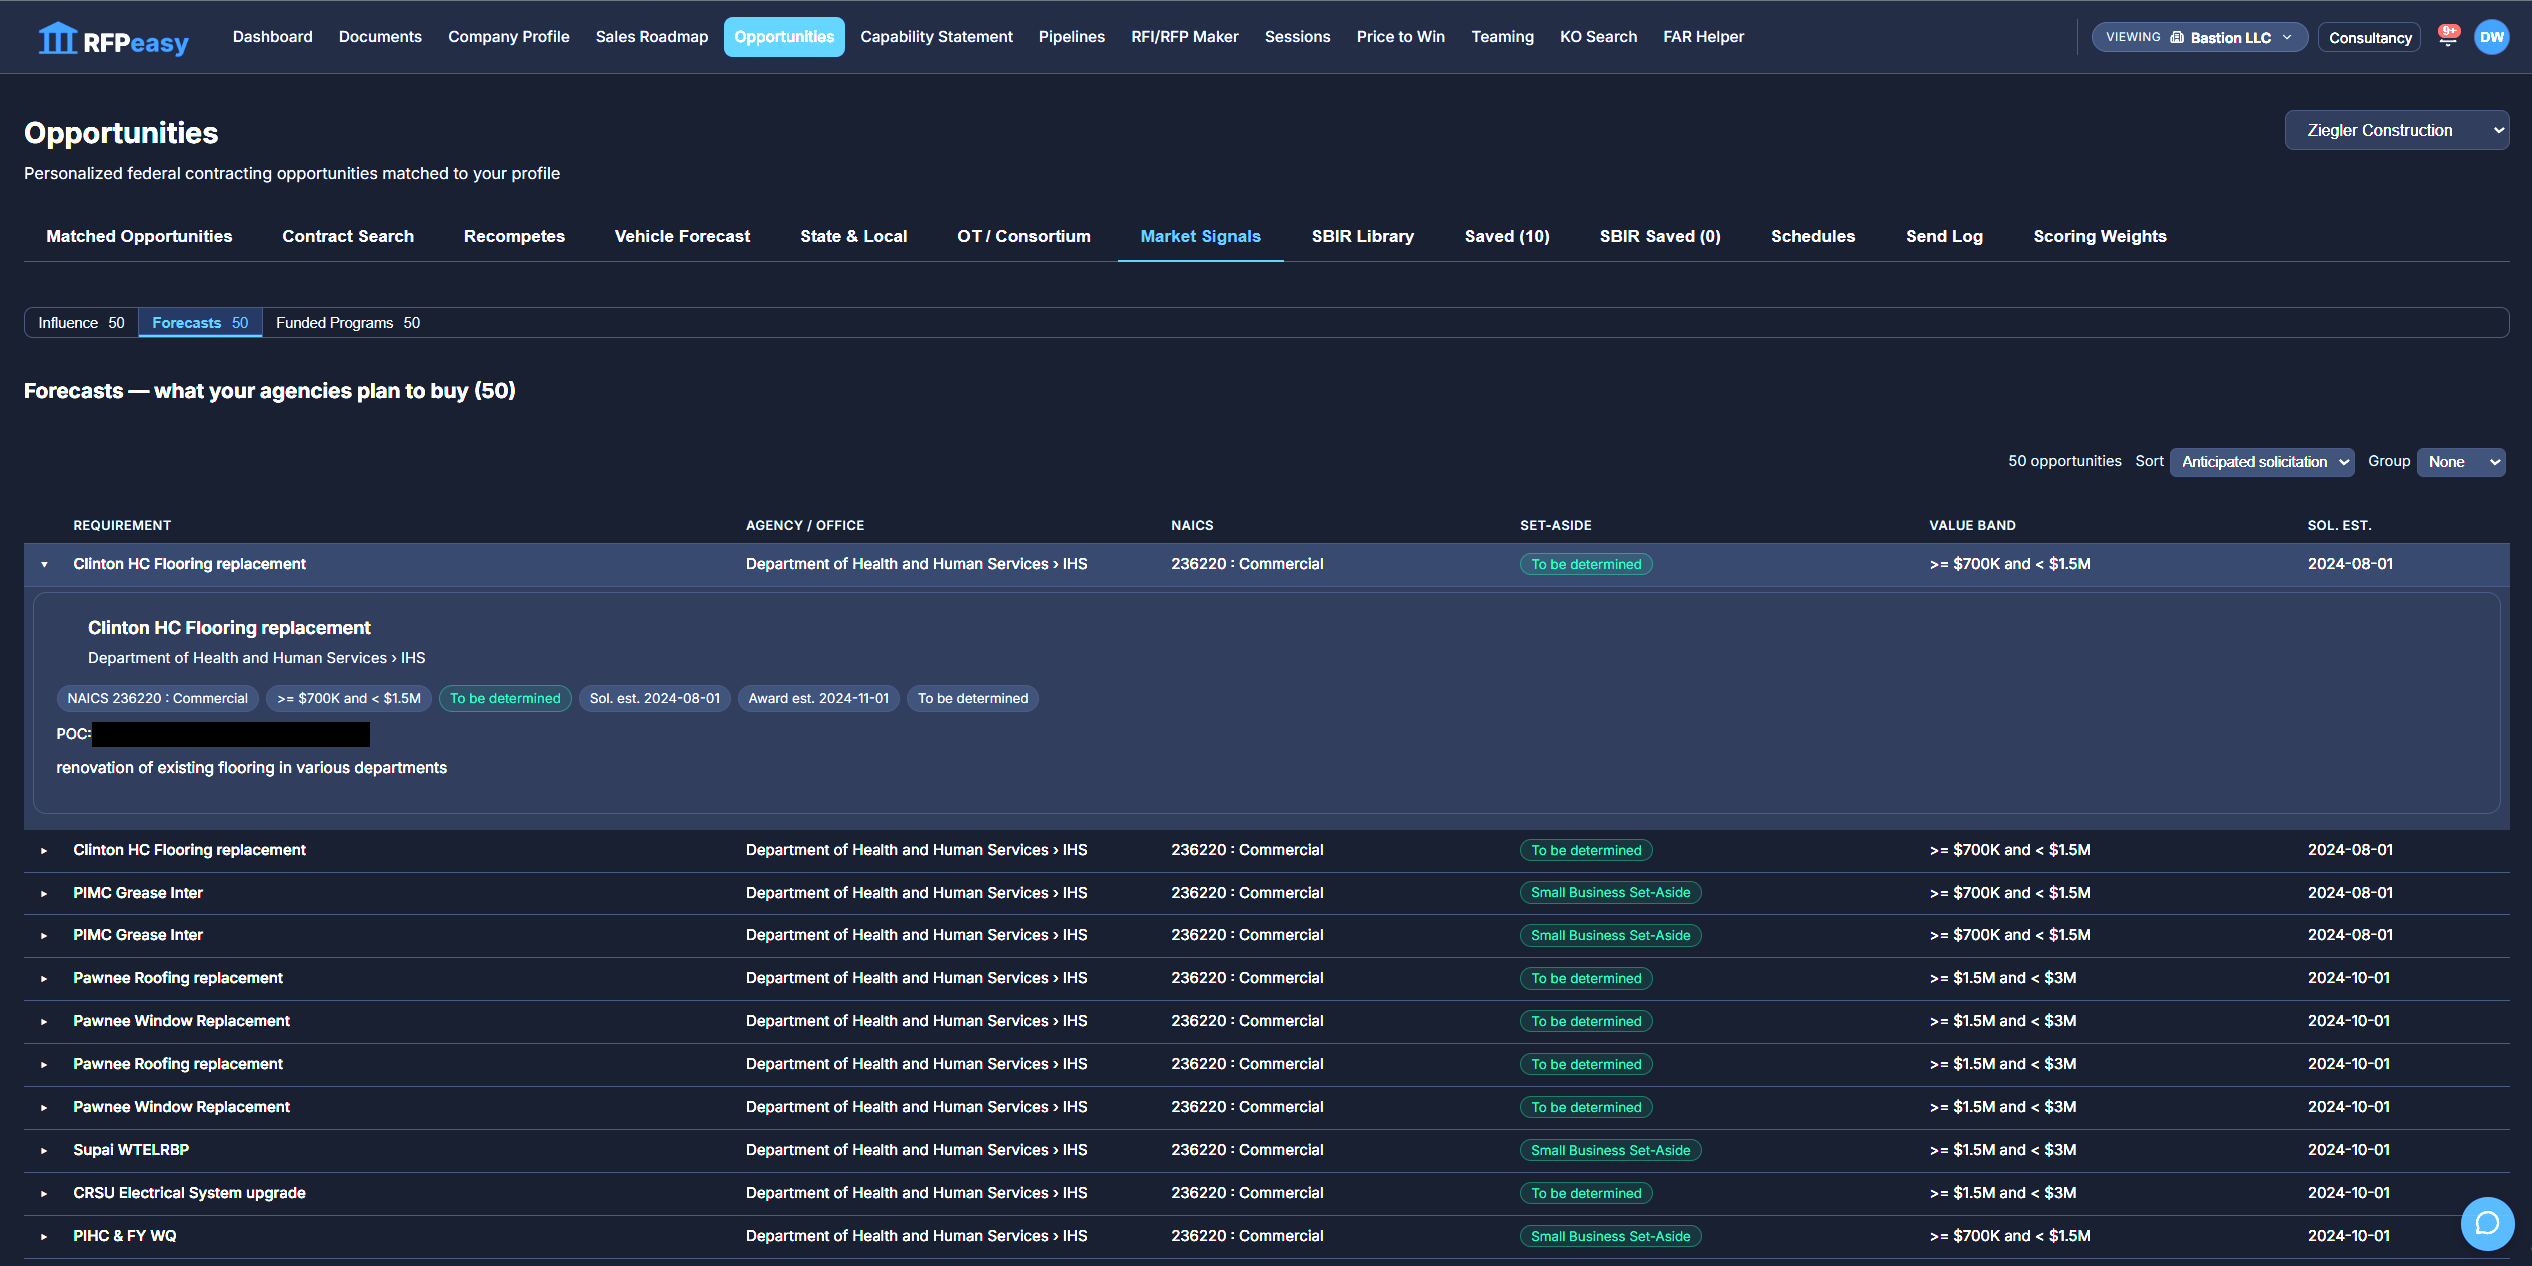The height and width of the screenshot is (1266, 2532).
Task: Open Capability Statement in top navigation
Action: pyautogui.click(x=936, y=36)
